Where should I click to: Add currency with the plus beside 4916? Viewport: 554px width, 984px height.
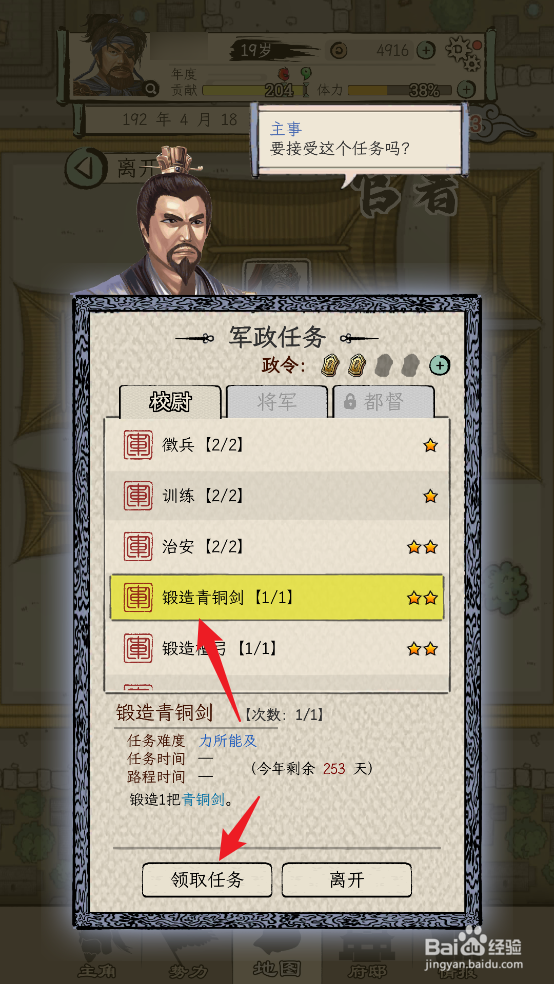click(x=426, y=50)
